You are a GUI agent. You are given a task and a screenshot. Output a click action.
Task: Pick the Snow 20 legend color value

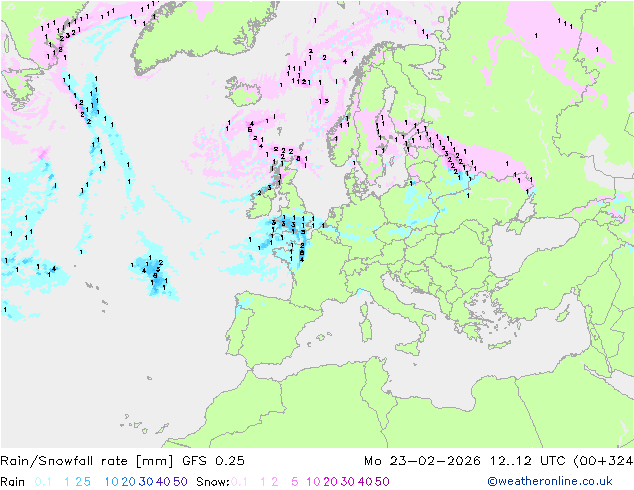click(330, 482)
